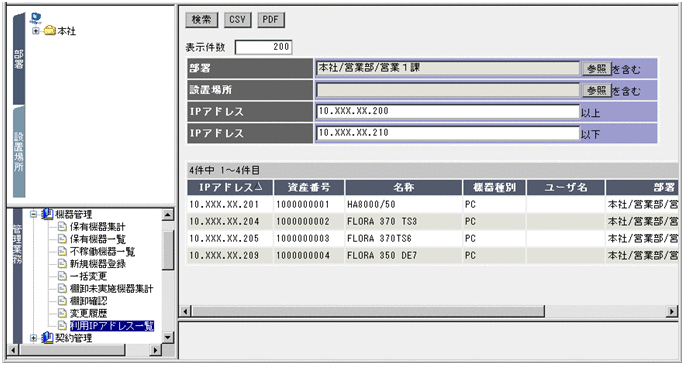Select 利用IPアドレス一覧 menu item
This screenshot has width=685, height=368.
pos(112,326)
